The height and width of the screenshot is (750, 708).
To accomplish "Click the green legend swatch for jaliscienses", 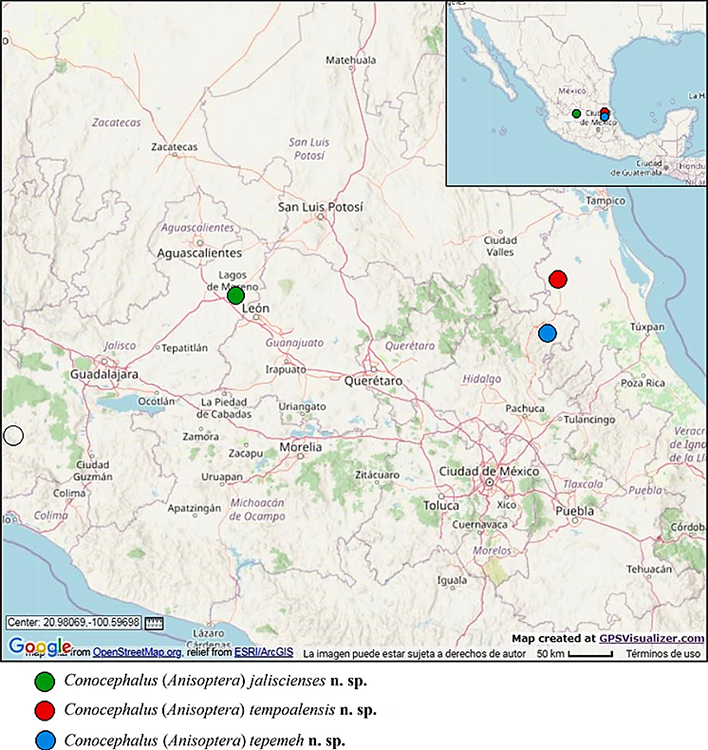I will point(44,682).
